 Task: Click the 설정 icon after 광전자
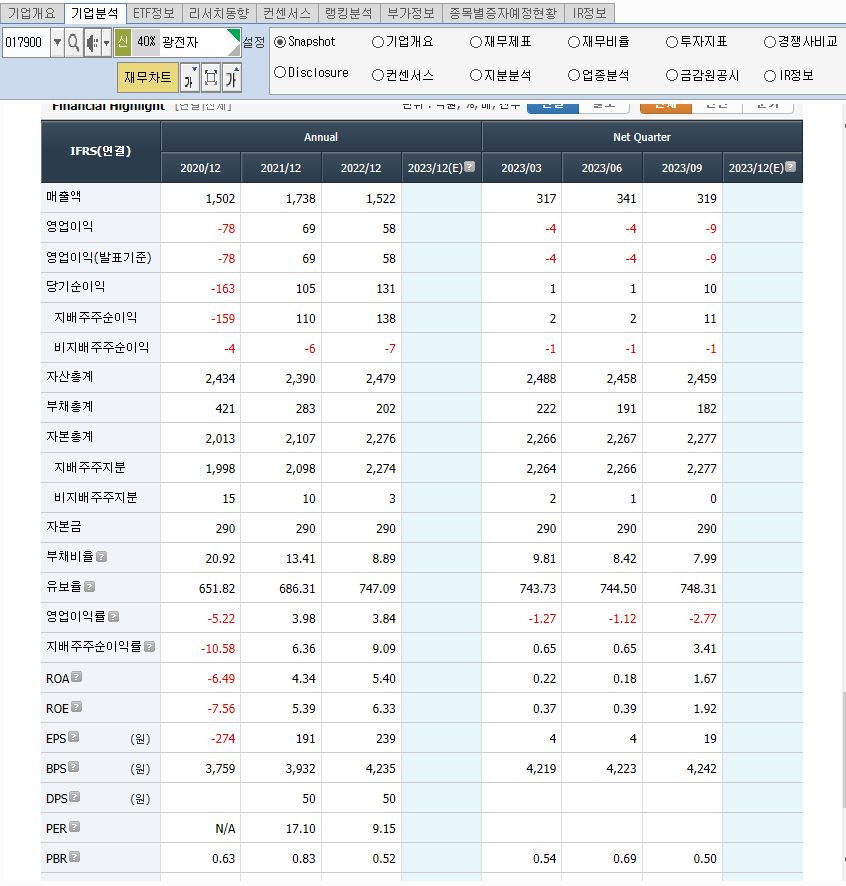point(252,42)
